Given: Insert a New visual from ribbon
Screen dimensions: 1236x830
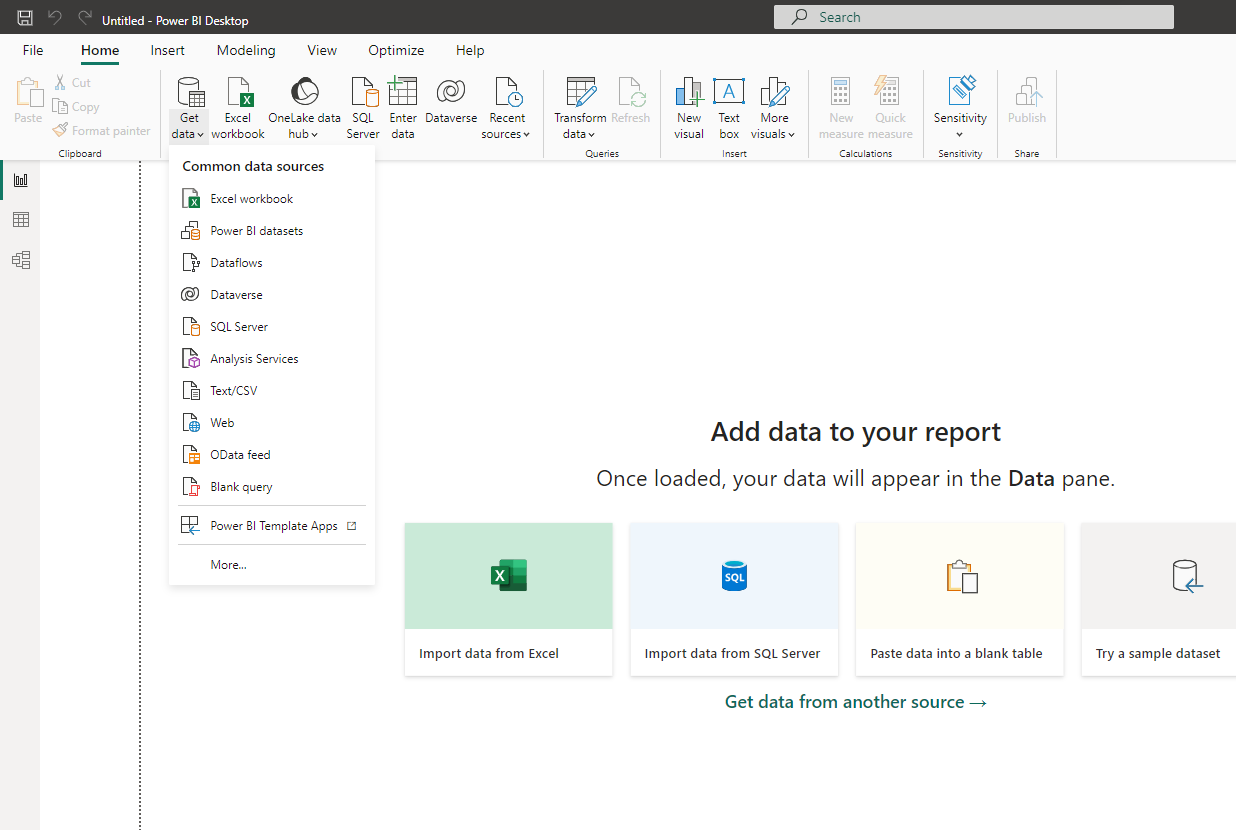Looking at the screenshot, I should click(x=689, y=108).
